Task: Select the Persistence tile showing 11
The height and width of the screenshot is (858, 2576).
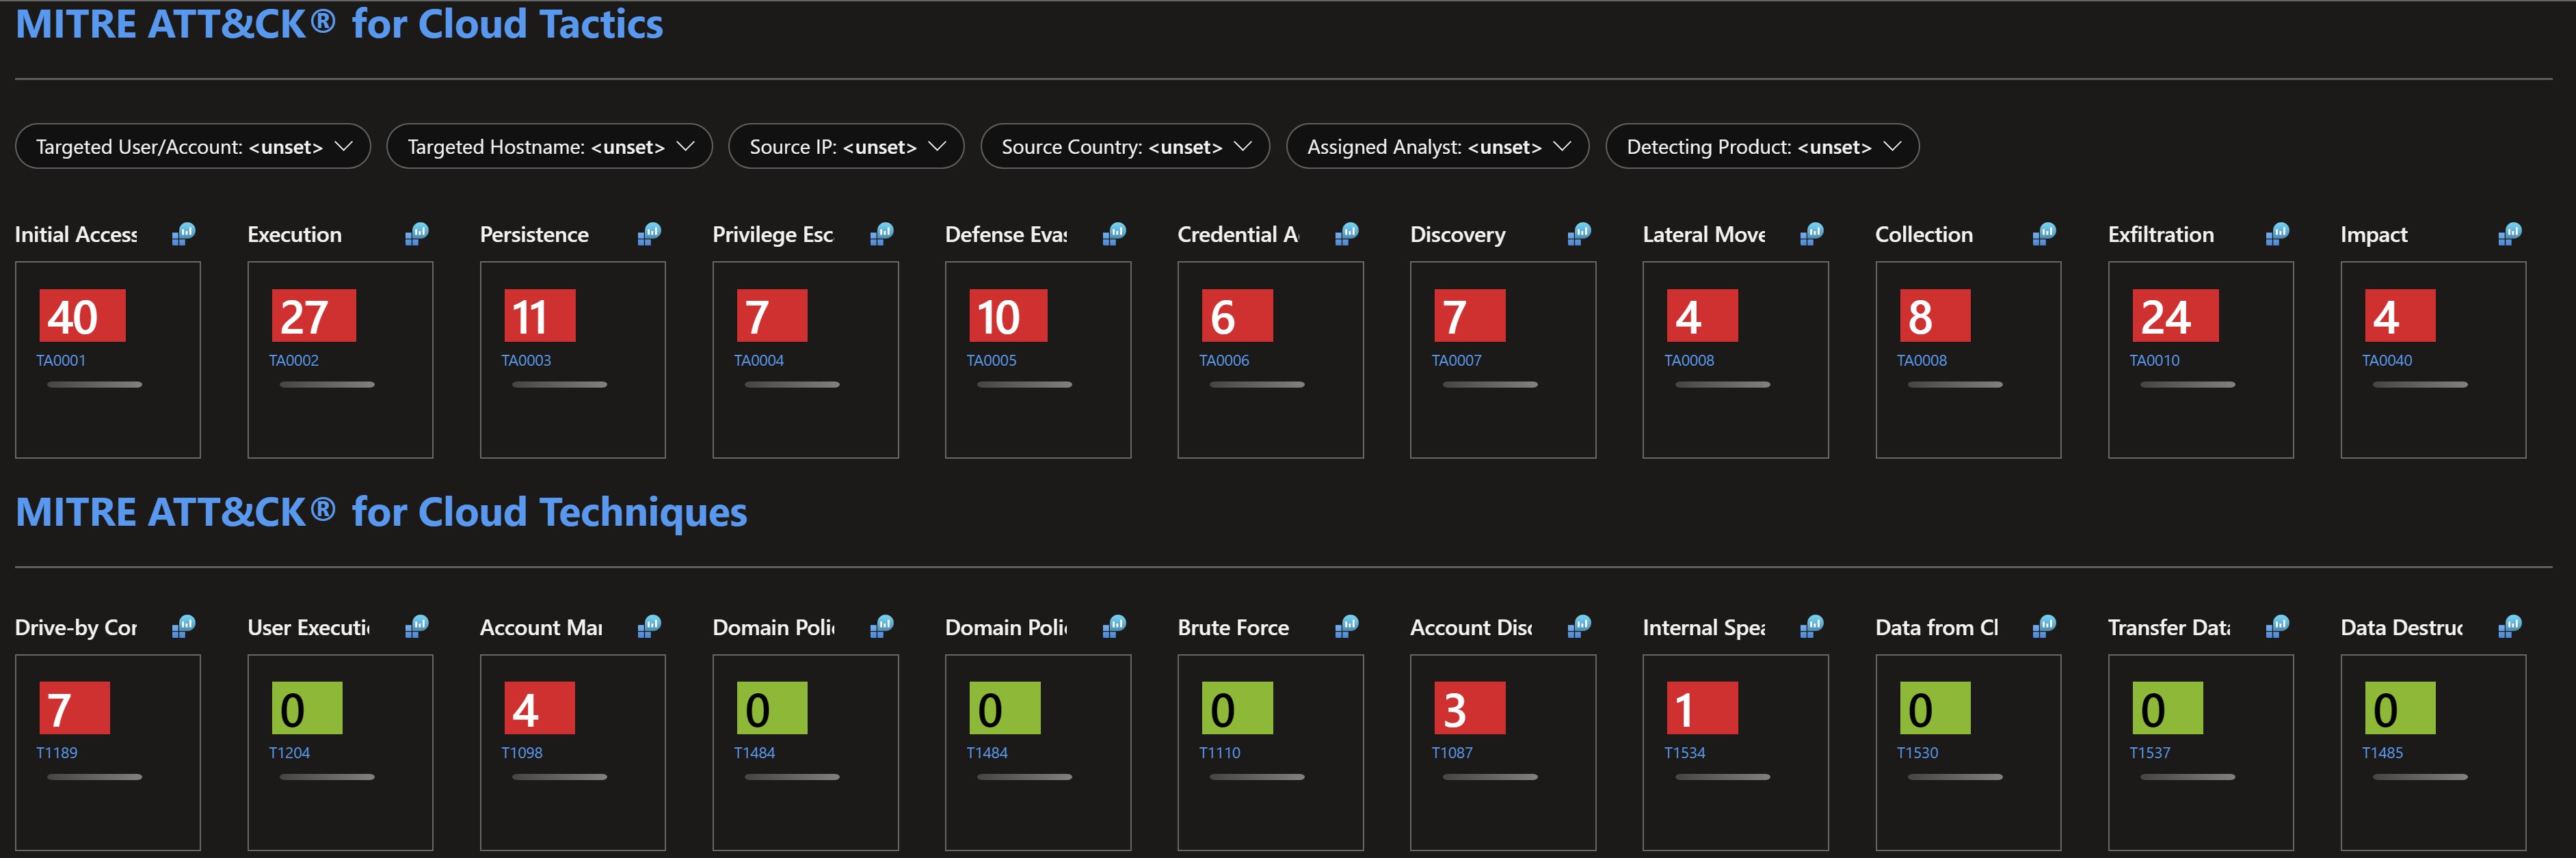Action: click(x=573, y=360)
